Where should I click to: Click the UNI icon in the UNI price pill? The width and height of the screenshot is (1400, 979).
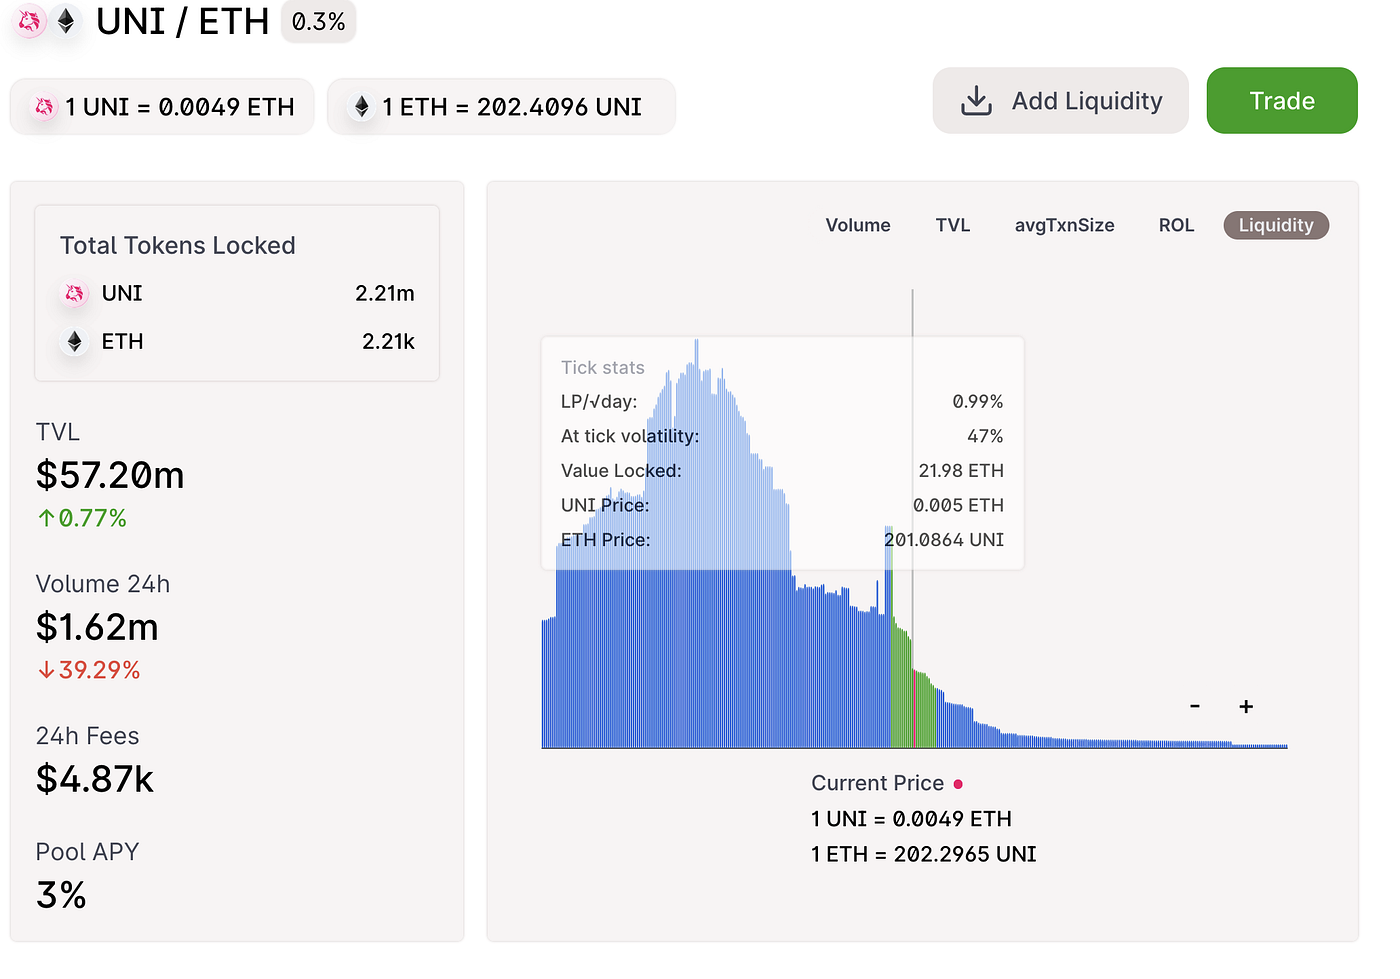point(44,107)
